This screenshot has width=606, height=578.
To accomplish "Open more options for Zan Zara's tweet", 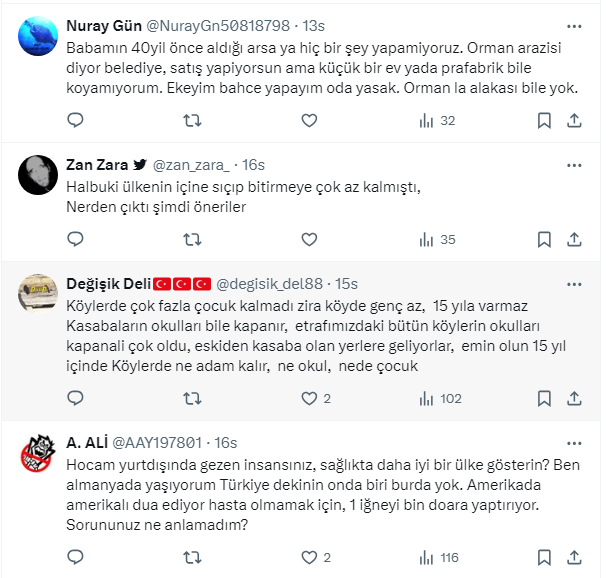I will click(575, 164).
